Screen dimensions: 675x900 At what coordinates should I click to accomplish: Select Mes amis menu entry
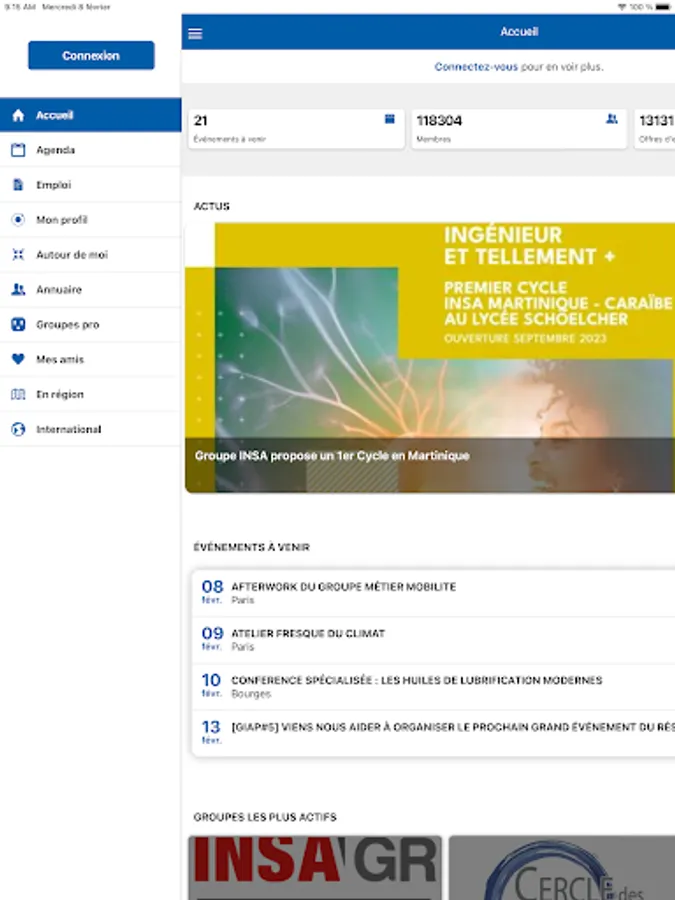tap(91, 359)
